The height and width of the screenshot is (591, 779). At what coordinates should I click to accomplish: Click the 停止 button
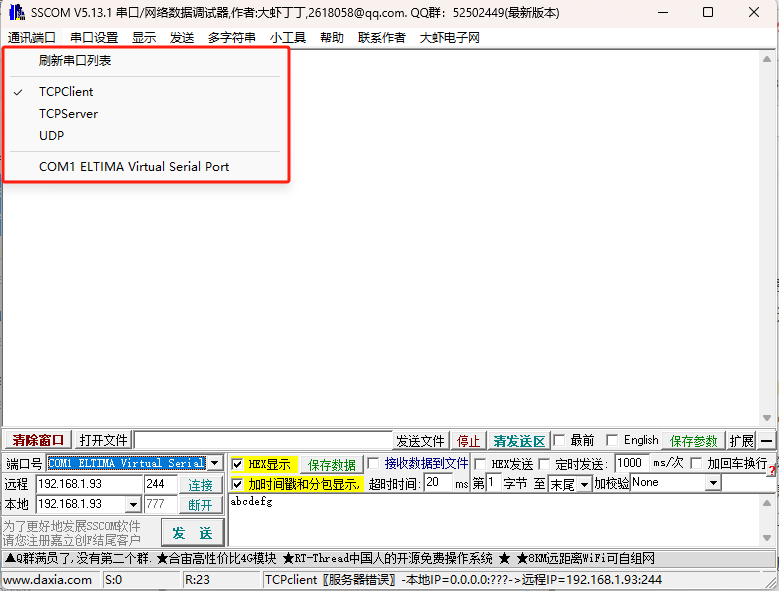point(468,441)
